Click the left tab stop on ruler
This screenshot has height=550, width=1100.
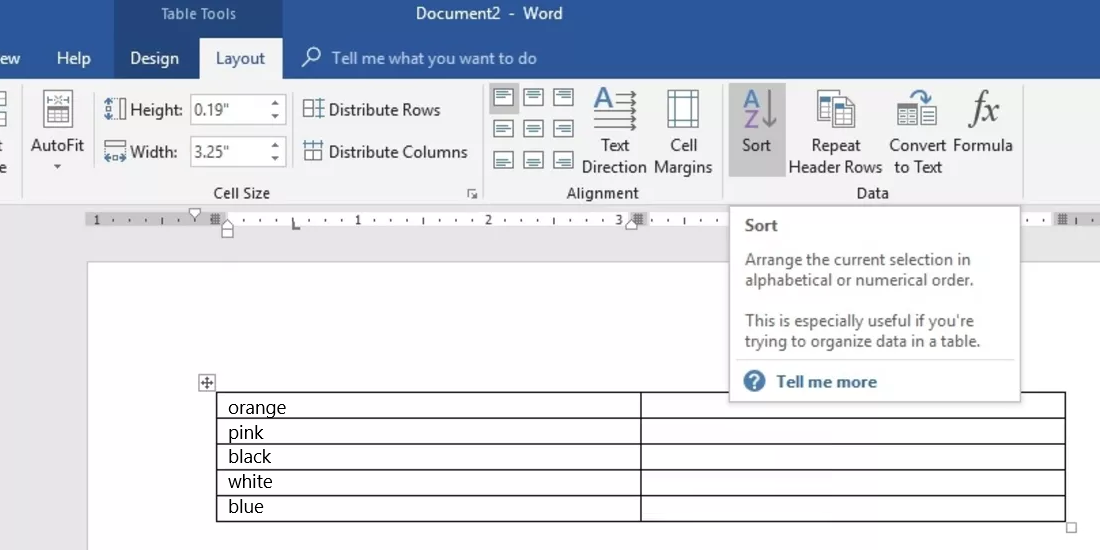295,224
